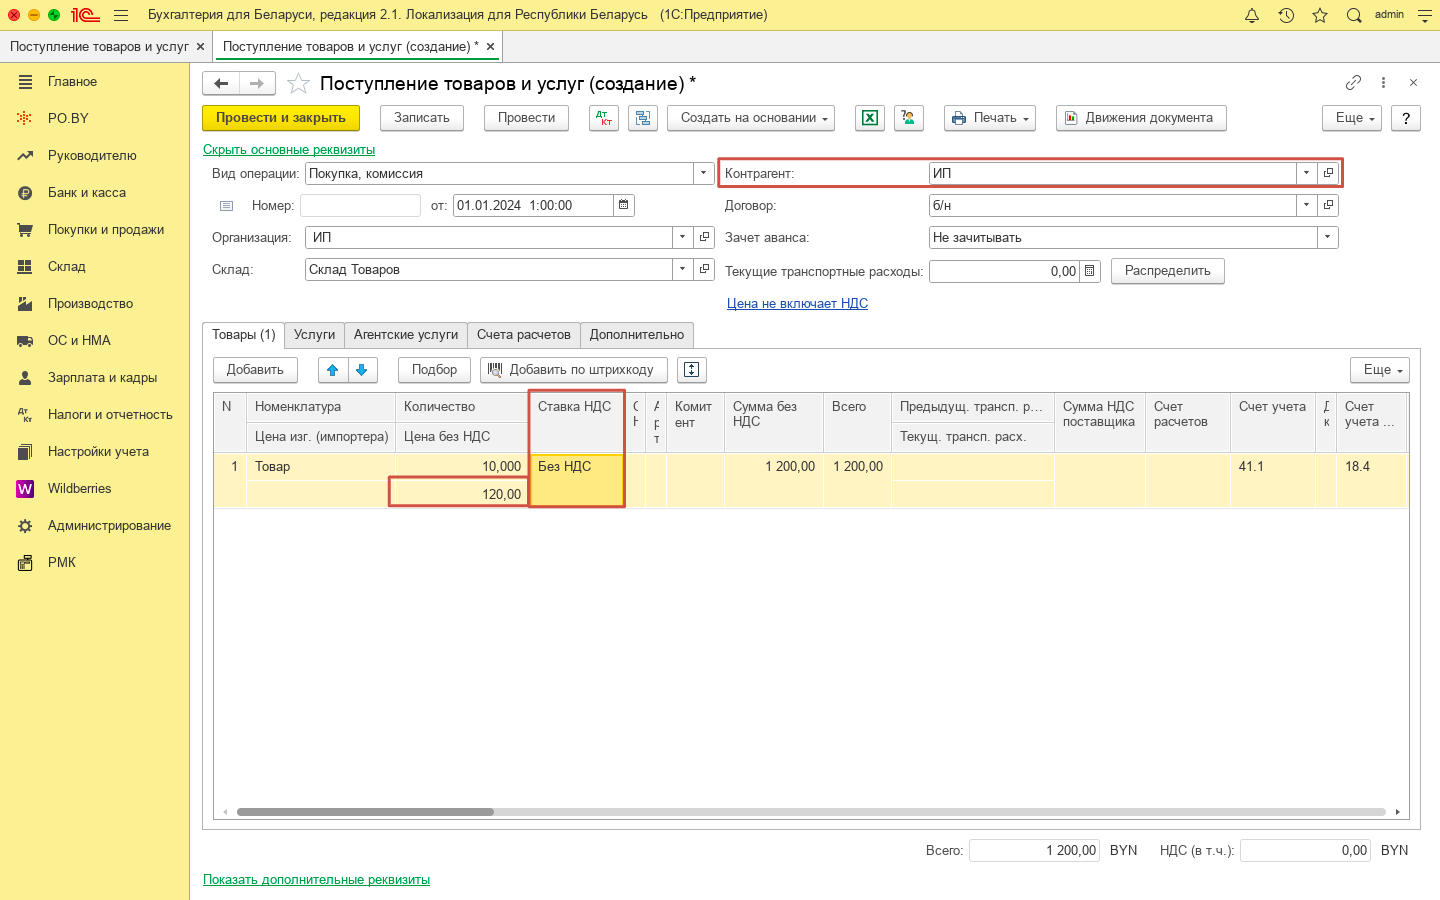Expand Зачет аванса dropdown

tap(1327, 238)
